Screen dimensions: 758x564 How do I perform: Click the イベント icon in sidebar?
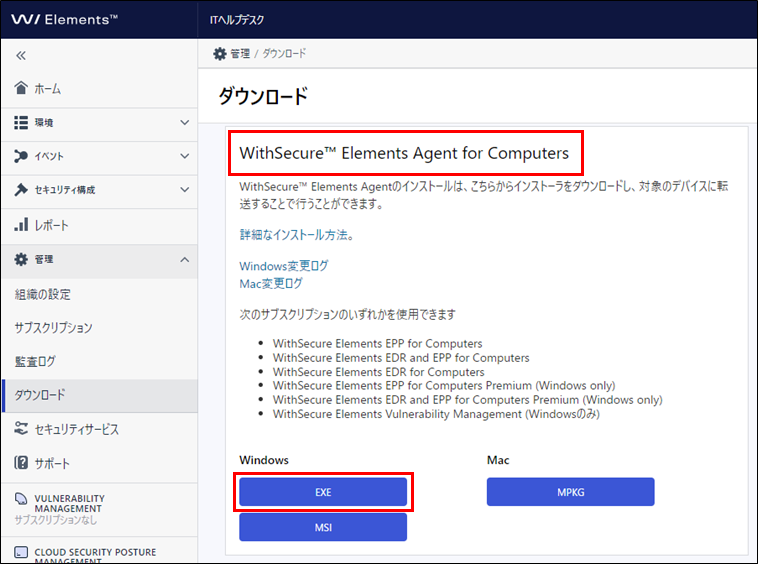21,156
